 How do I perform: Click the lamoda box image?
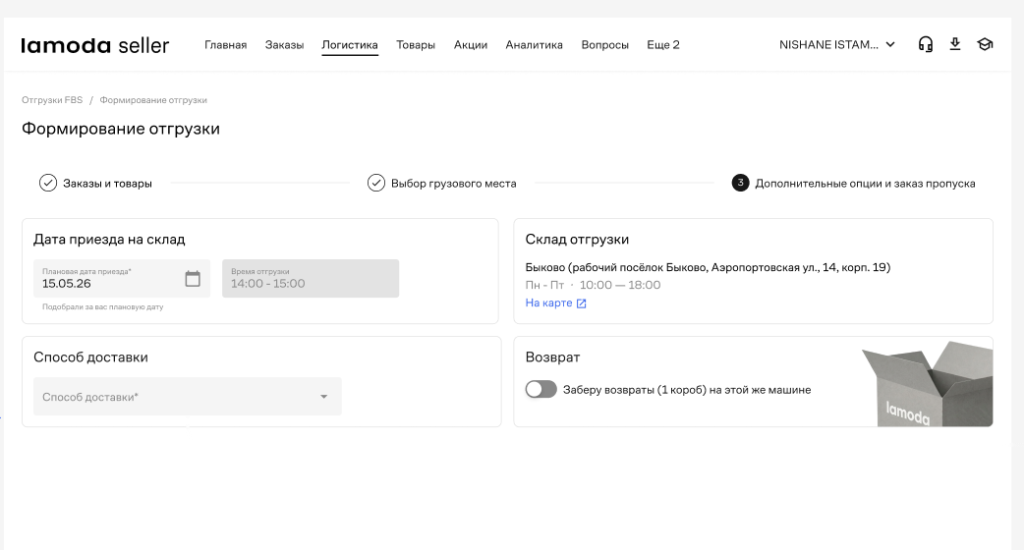coord(927,384)
